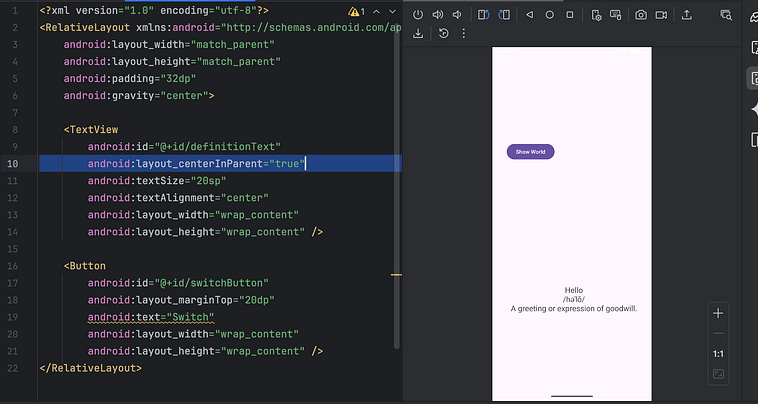
Task: Start screen recording with video icon
Action: (x=661, y=15)
